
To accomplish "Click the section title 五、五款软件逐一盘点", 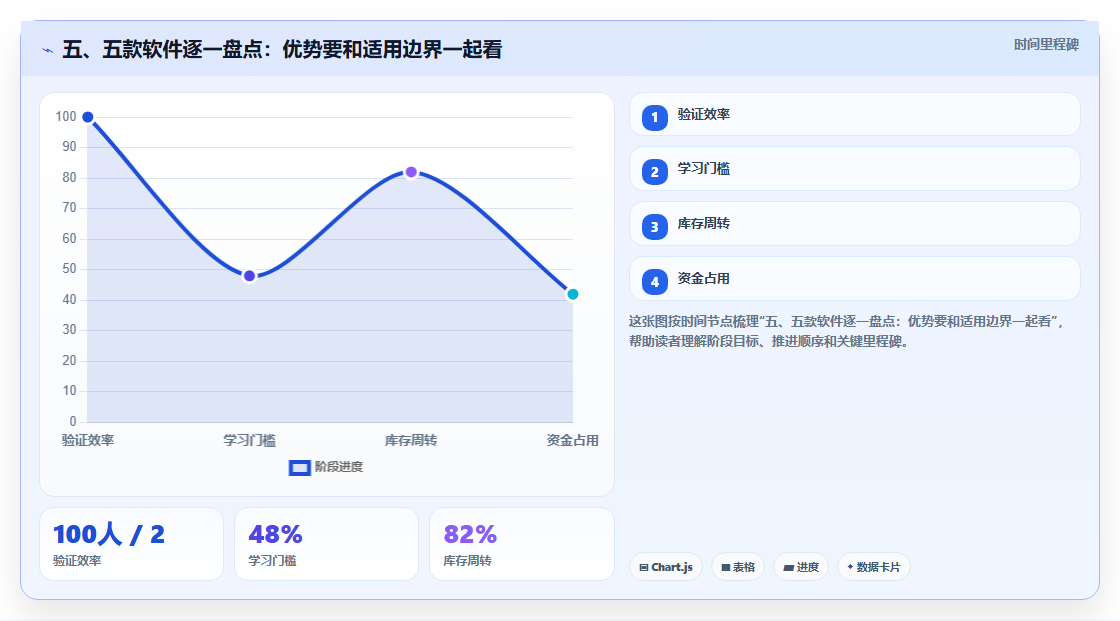I will pos(282,49).
